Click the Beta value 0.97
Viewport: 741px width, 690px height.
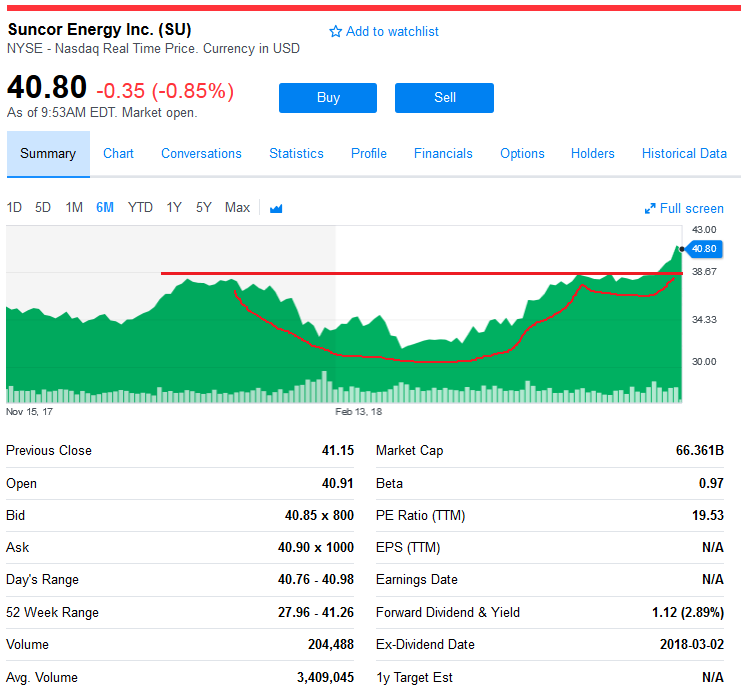point(711,483)
